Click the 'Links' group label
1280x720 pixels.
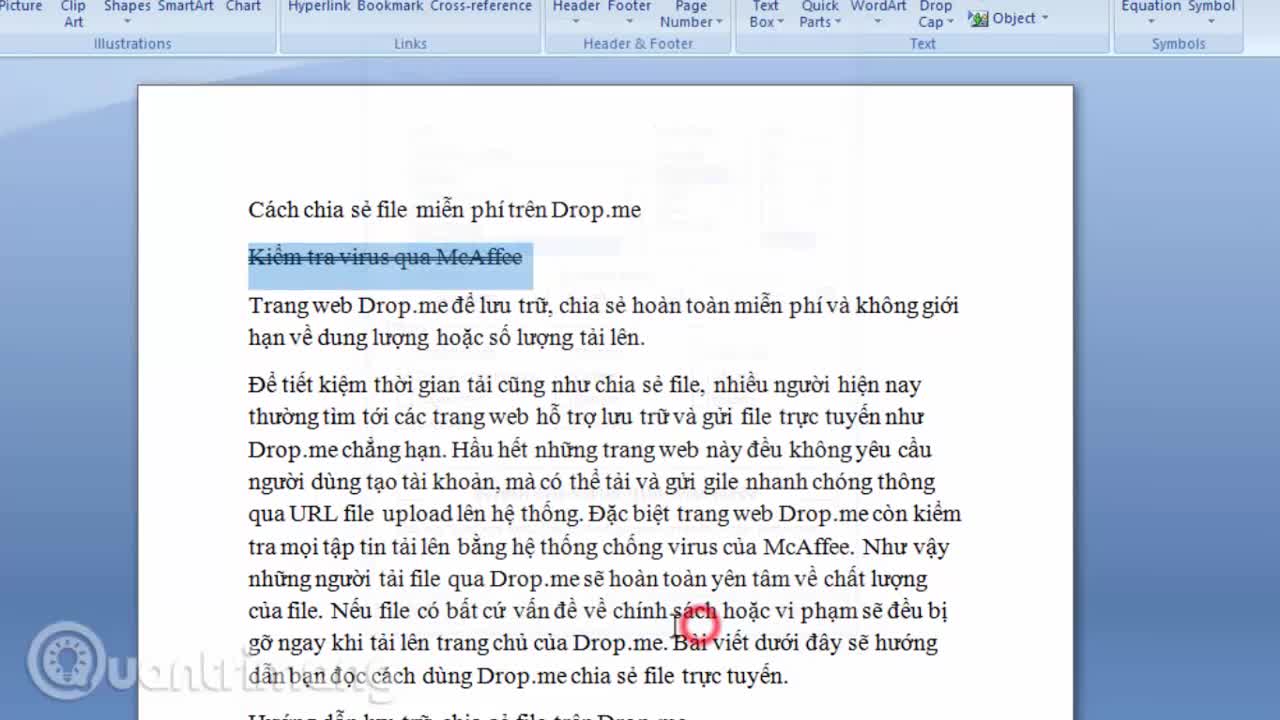point(410,44)
